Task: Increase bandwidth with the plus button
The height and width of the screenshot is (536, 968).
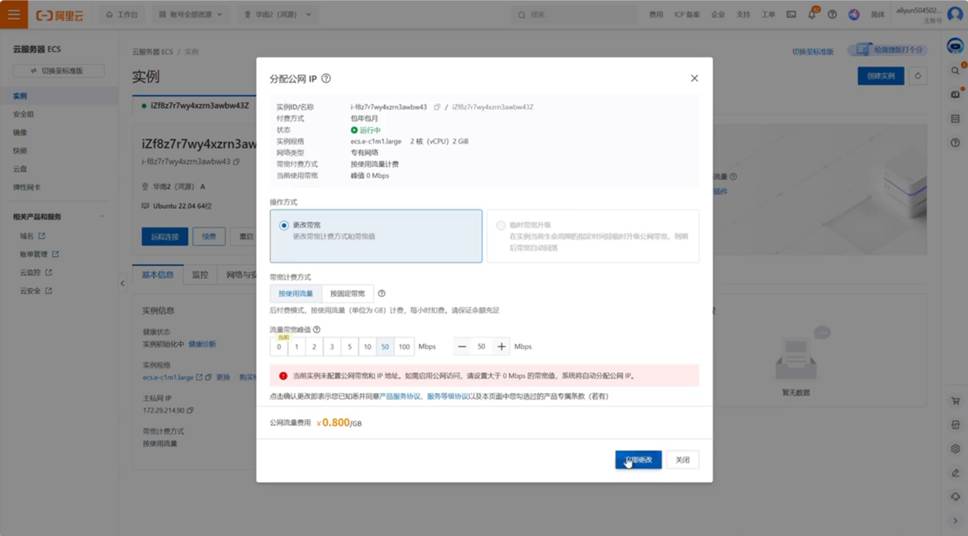Action: click(x=502, y=346)
